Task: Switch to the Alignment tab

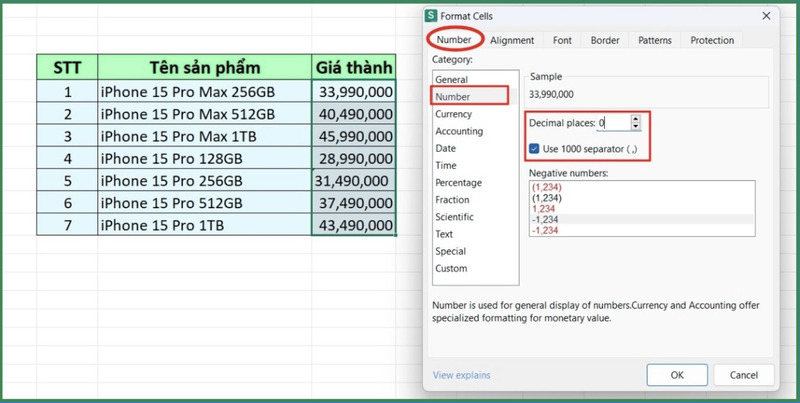Action: (512, 40)
